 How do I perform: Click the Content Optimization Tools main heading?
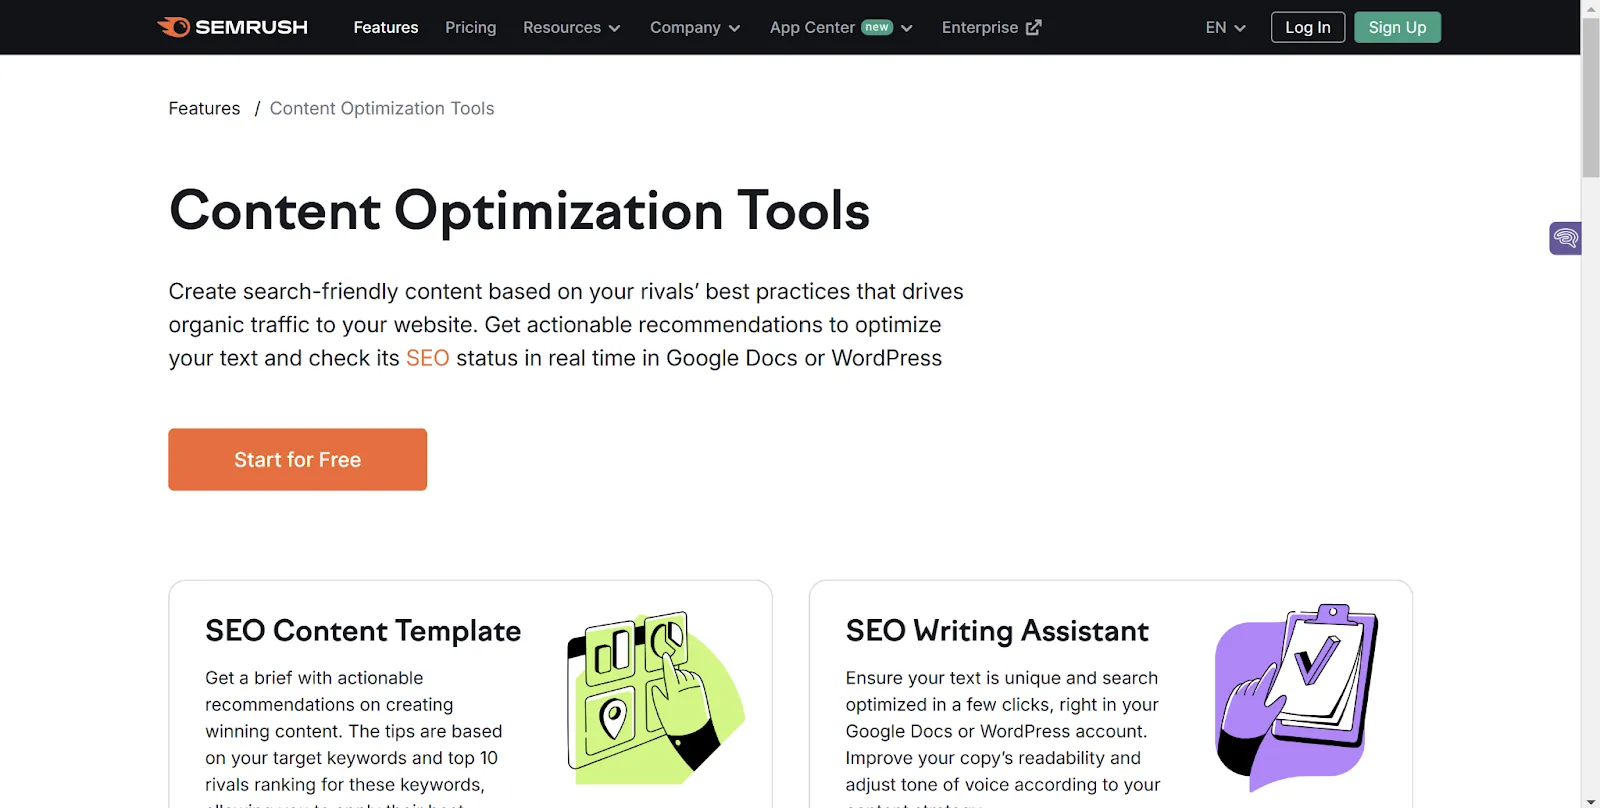point(519,210)
